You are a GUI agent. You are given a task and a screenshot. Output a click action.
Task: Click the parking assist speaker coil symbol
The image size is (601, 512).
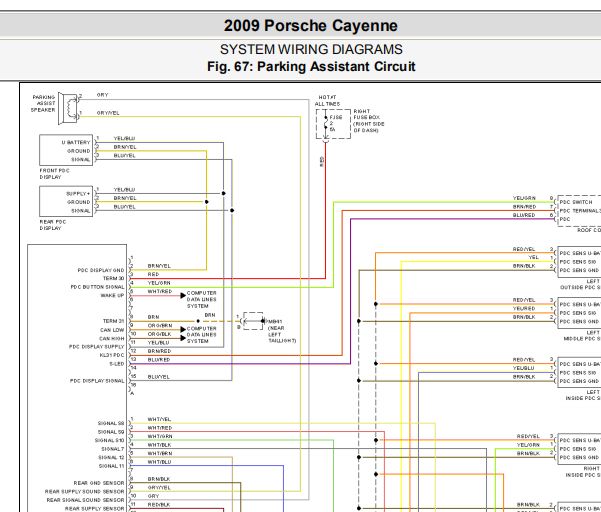71,108
